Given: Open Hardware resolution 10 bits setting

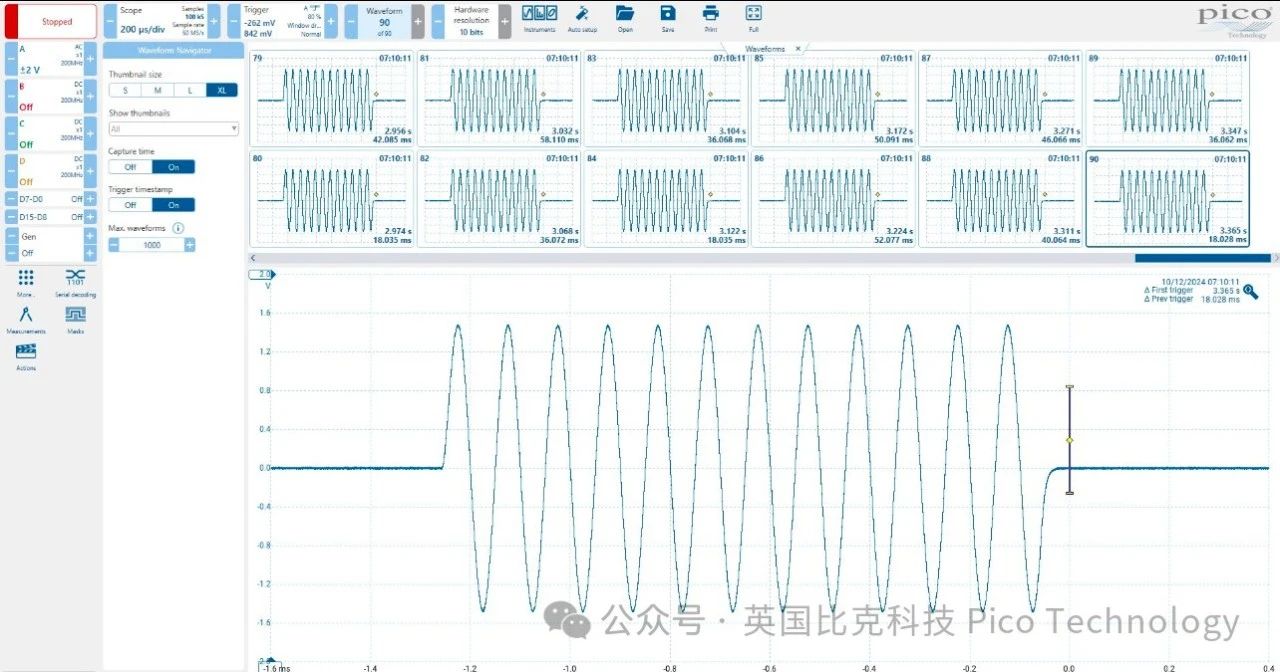Looking at the screenshot, I should [471, 21].
